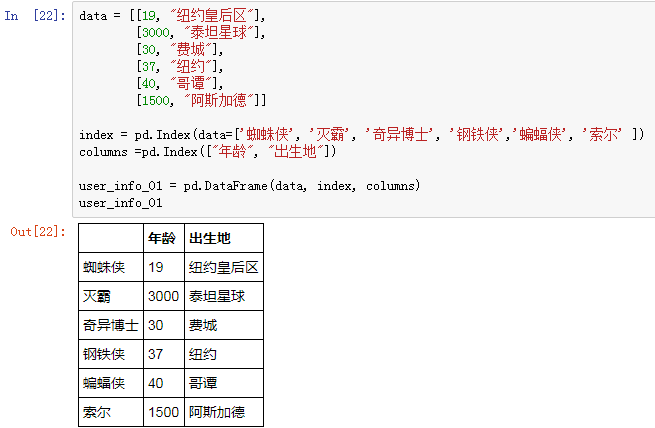Click the 蜘蛛侠 row label in the table
The width and height of the screenshot is (655, 428).
point(111,267)
